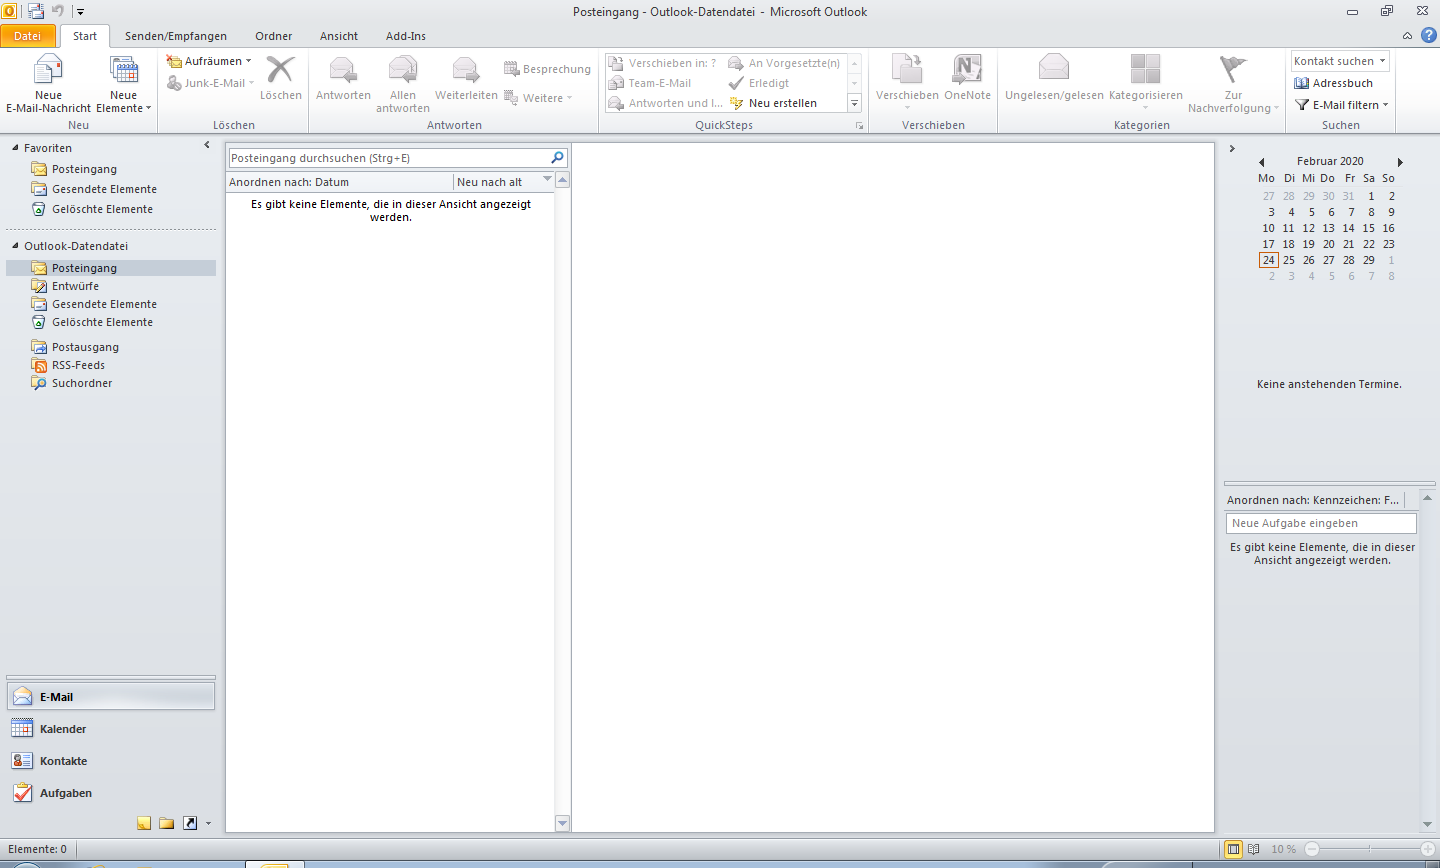This screenshot has width=1440, height=868.
Task: Click the Kontakt suchen field
Action: pyautogui.click(x=1340, y=61)
